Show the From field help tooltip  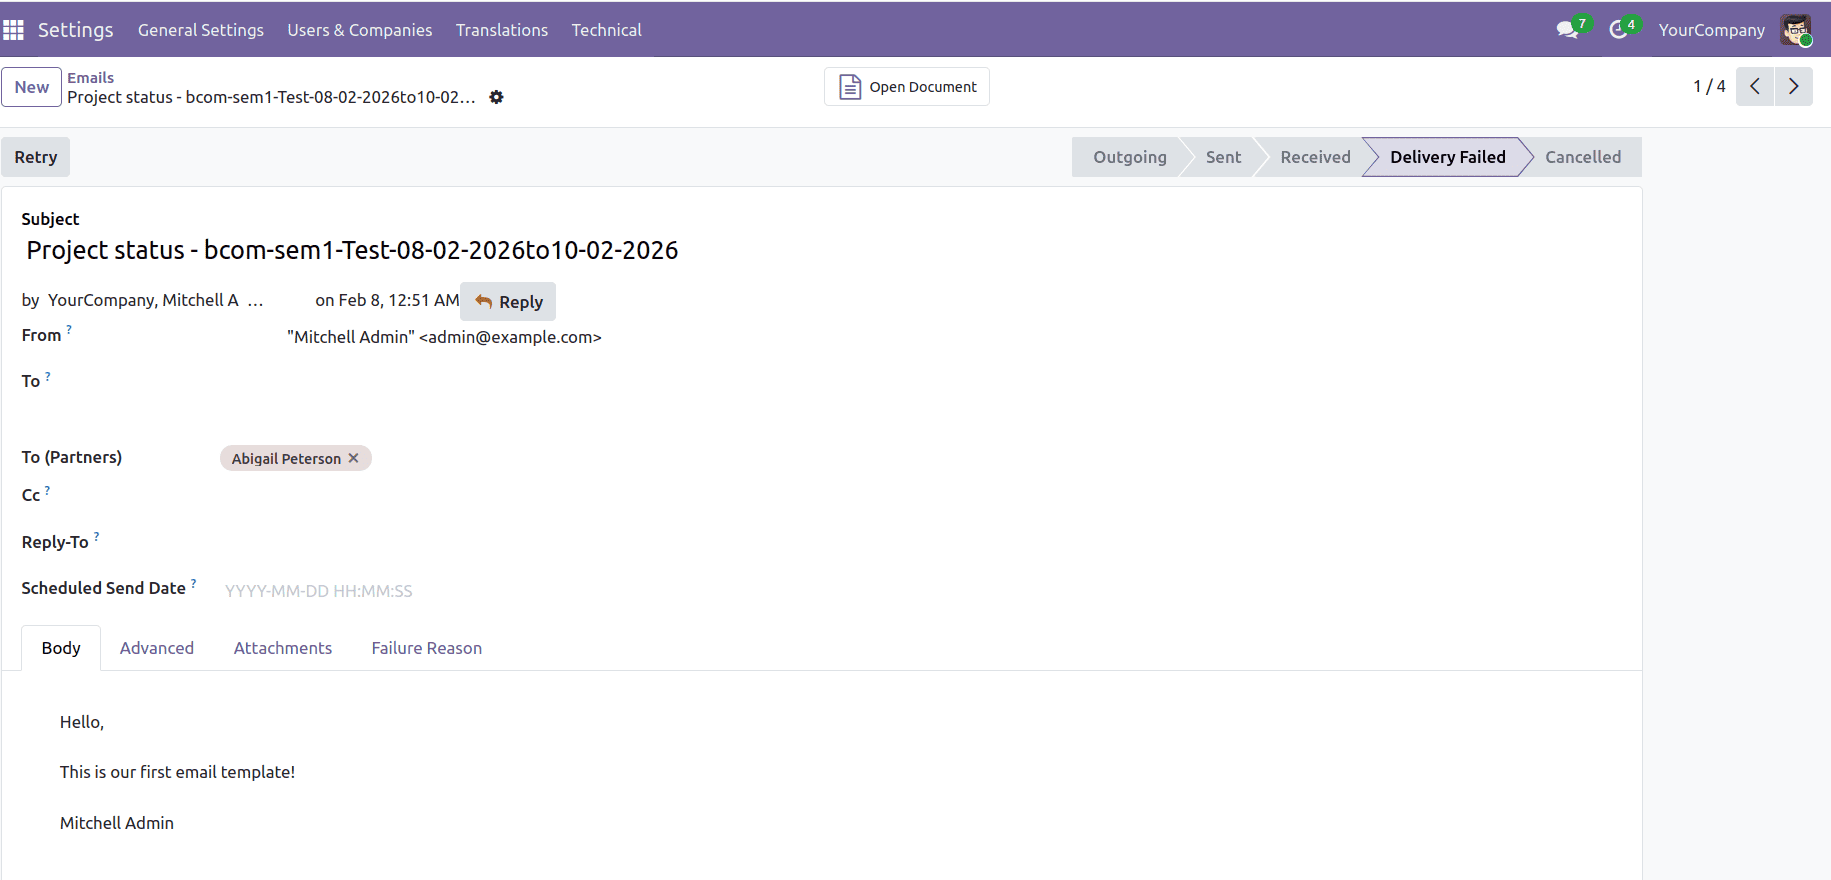[x=69, y=328]
